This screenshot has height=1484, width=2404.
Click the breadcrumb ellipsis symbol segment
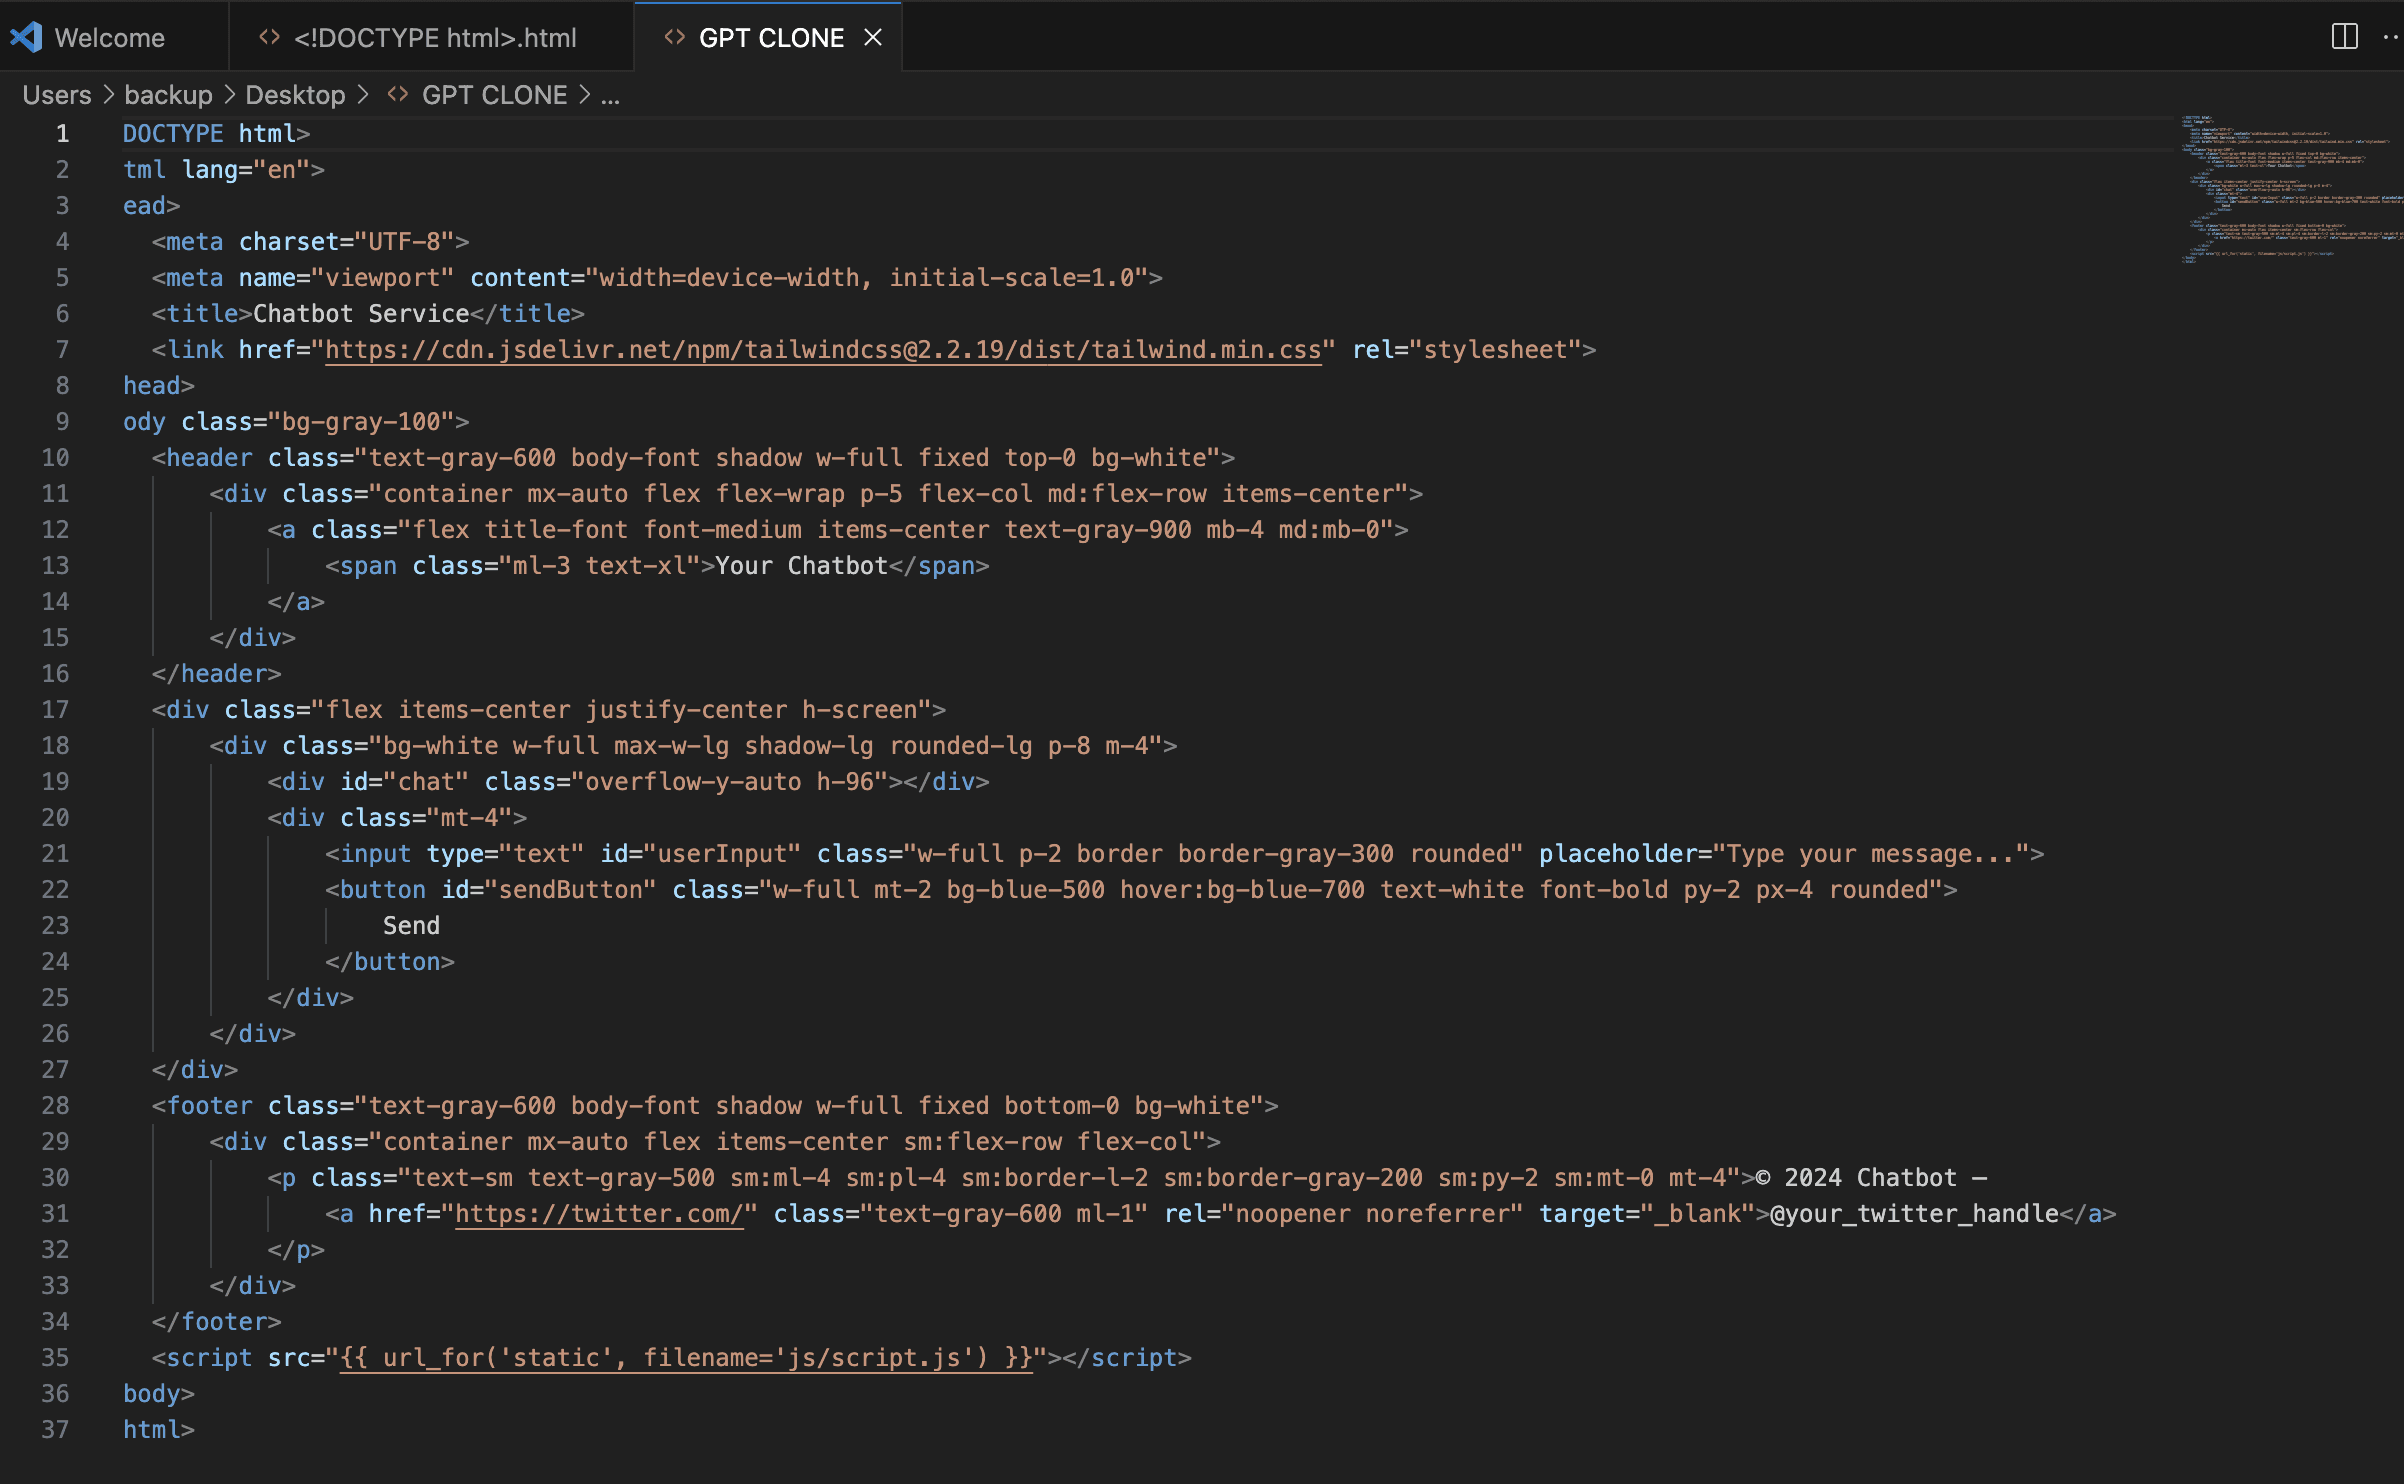tap(610, 95)
